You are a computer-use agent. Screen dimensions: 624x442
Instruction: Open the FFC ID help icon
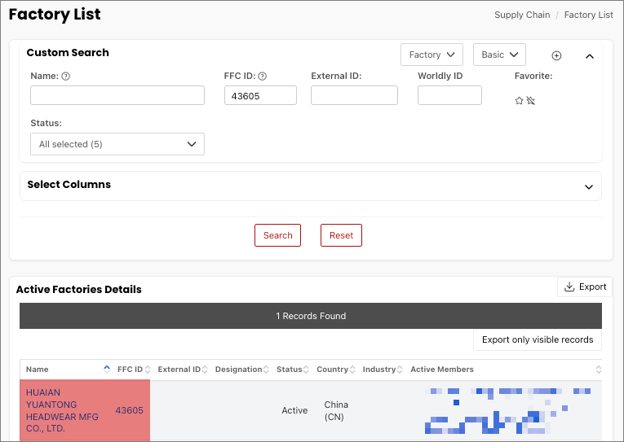(x=262, y=76)
